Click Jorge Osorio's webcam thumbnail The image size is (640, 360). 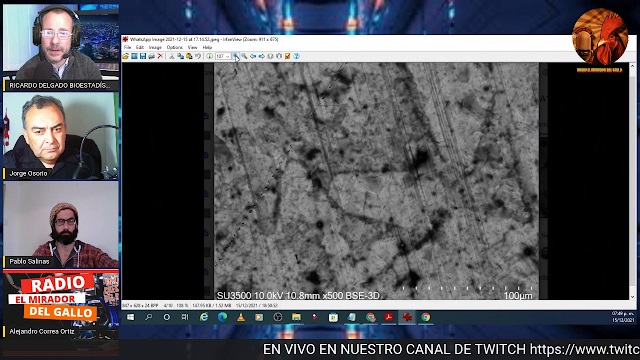click(61, 136)
